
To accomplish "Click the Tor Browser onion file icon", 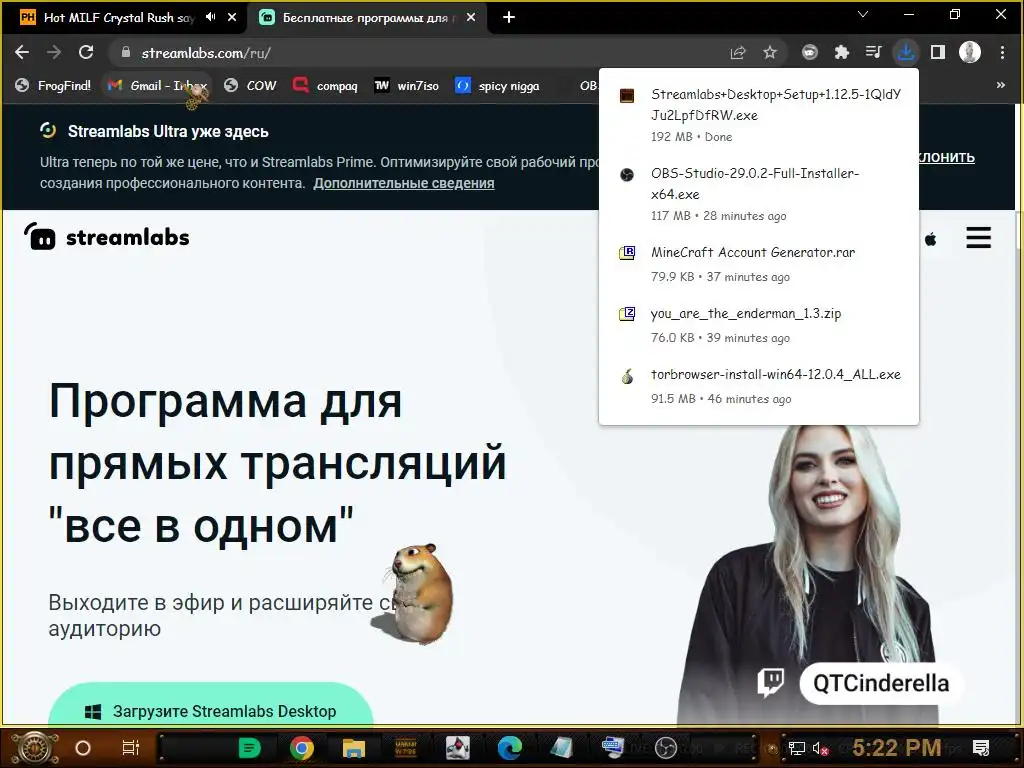I will coord(627,376).
